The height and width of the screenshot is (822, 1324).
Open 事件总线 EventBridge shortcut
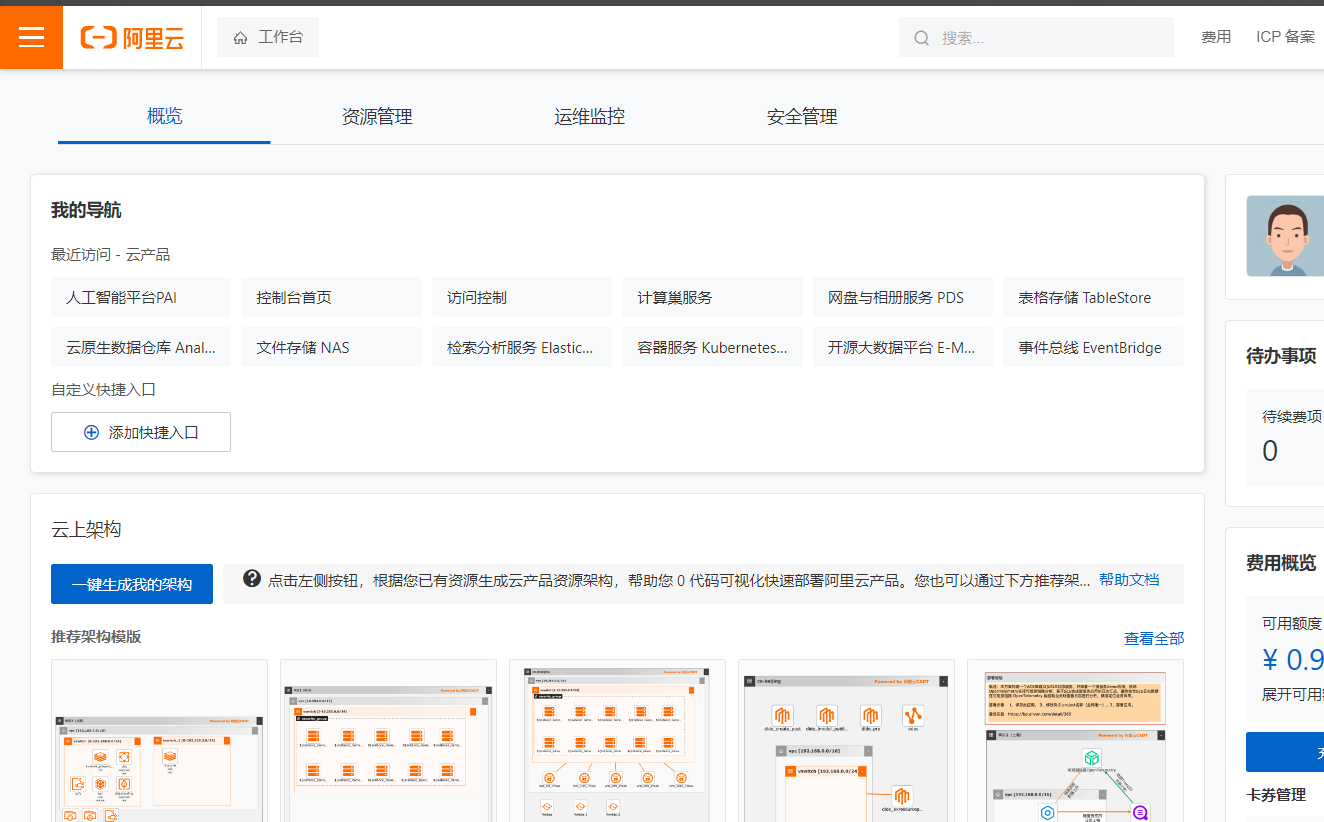click(x=1093, y=347)
